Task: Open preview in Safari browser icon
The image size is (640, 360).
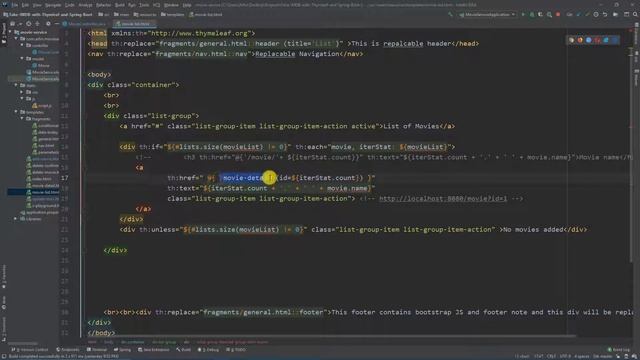Action: pos(589,40)
